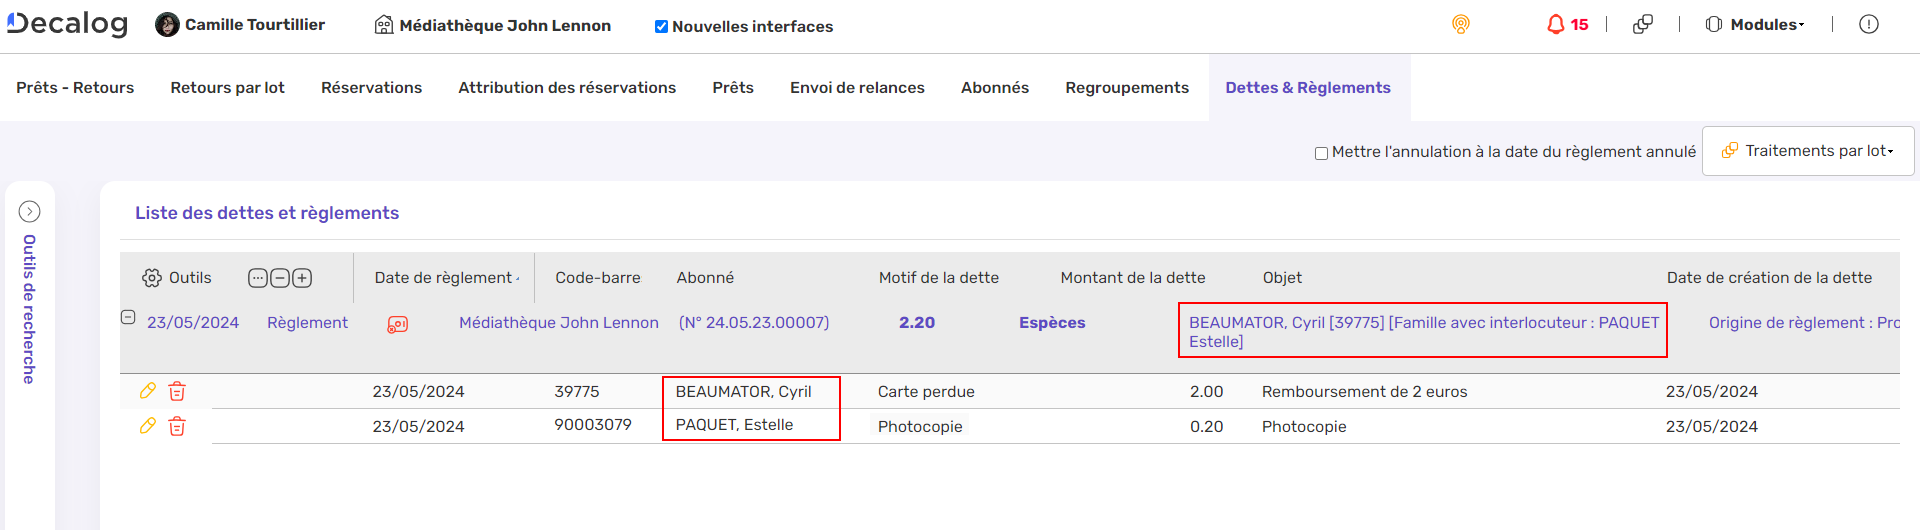Click the Médiathèque building icon
The image size is (1920, 530).
(384, 25)
